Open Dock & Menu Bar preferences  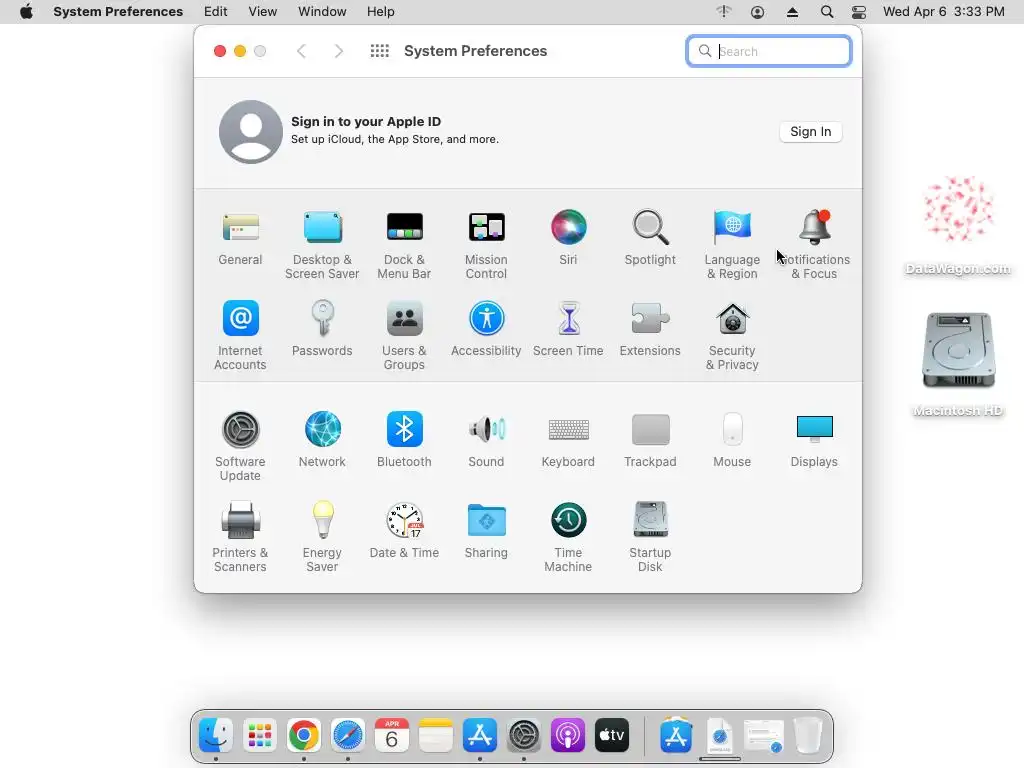pos(404,245)
